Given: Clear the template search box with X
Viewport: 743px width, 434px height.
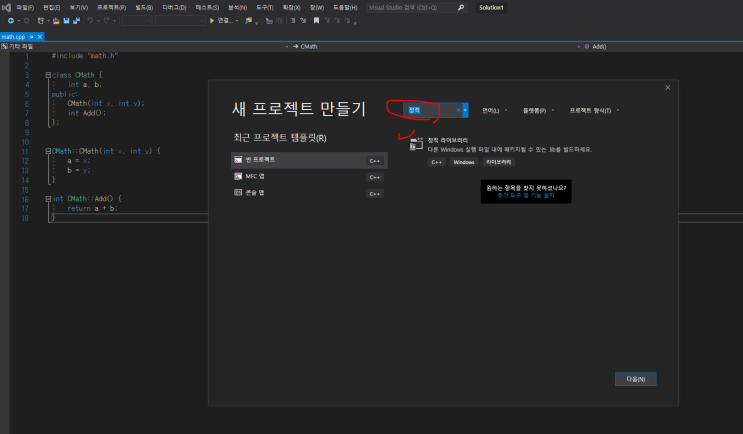Looking at the screenshot, I should [458, 110].
